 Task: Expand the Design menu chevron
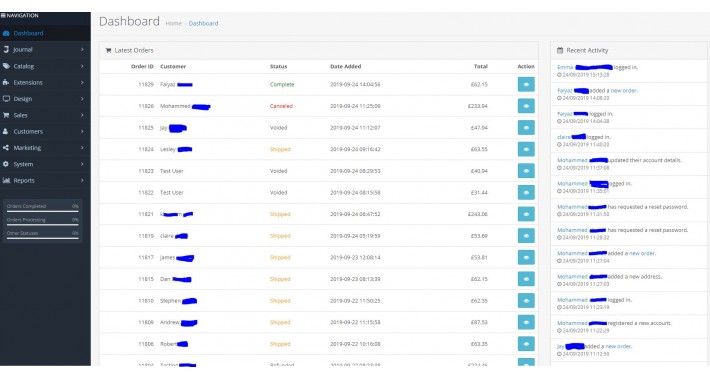(x=82, y=98)
